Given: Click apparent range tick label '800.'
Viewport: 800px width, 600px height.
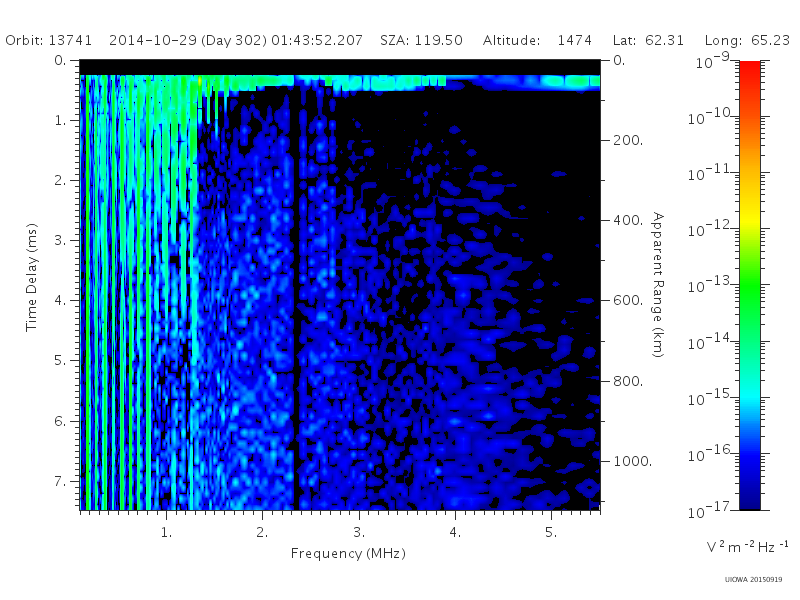Looking at the screenshot, I should tap(628, 381).
